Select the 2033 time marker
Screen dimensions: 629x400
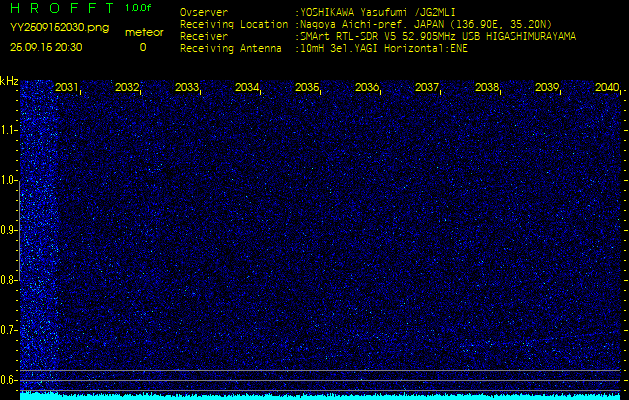pos(187,88)
